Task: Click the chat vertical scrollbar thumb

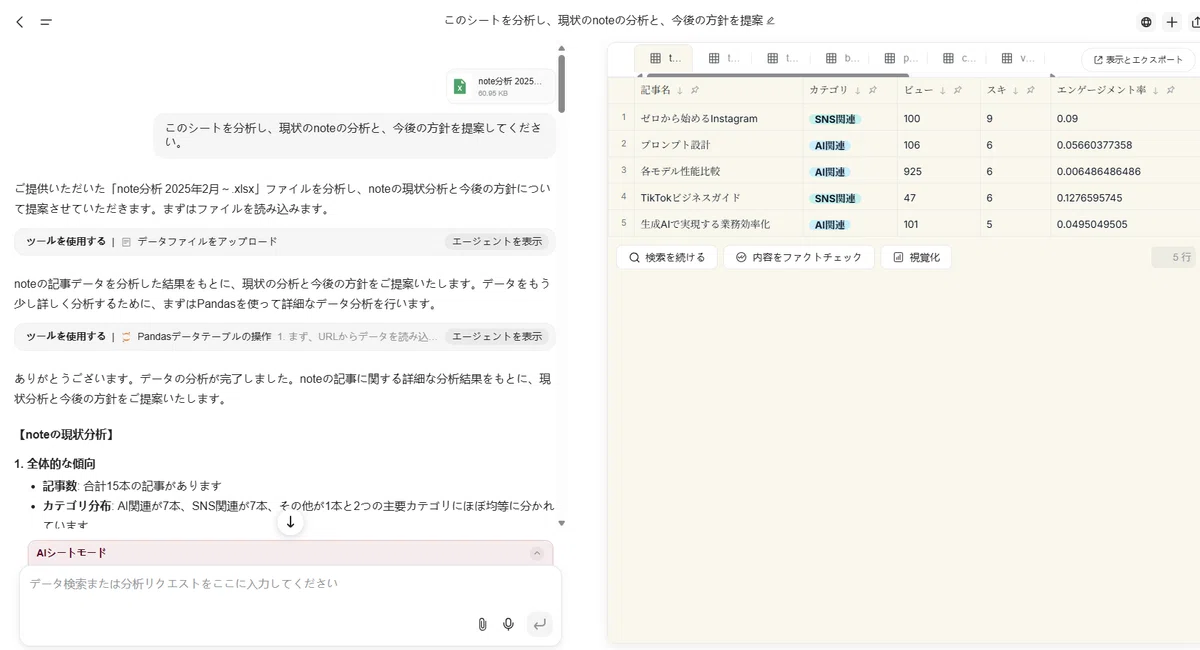Action: click(562, 83)
